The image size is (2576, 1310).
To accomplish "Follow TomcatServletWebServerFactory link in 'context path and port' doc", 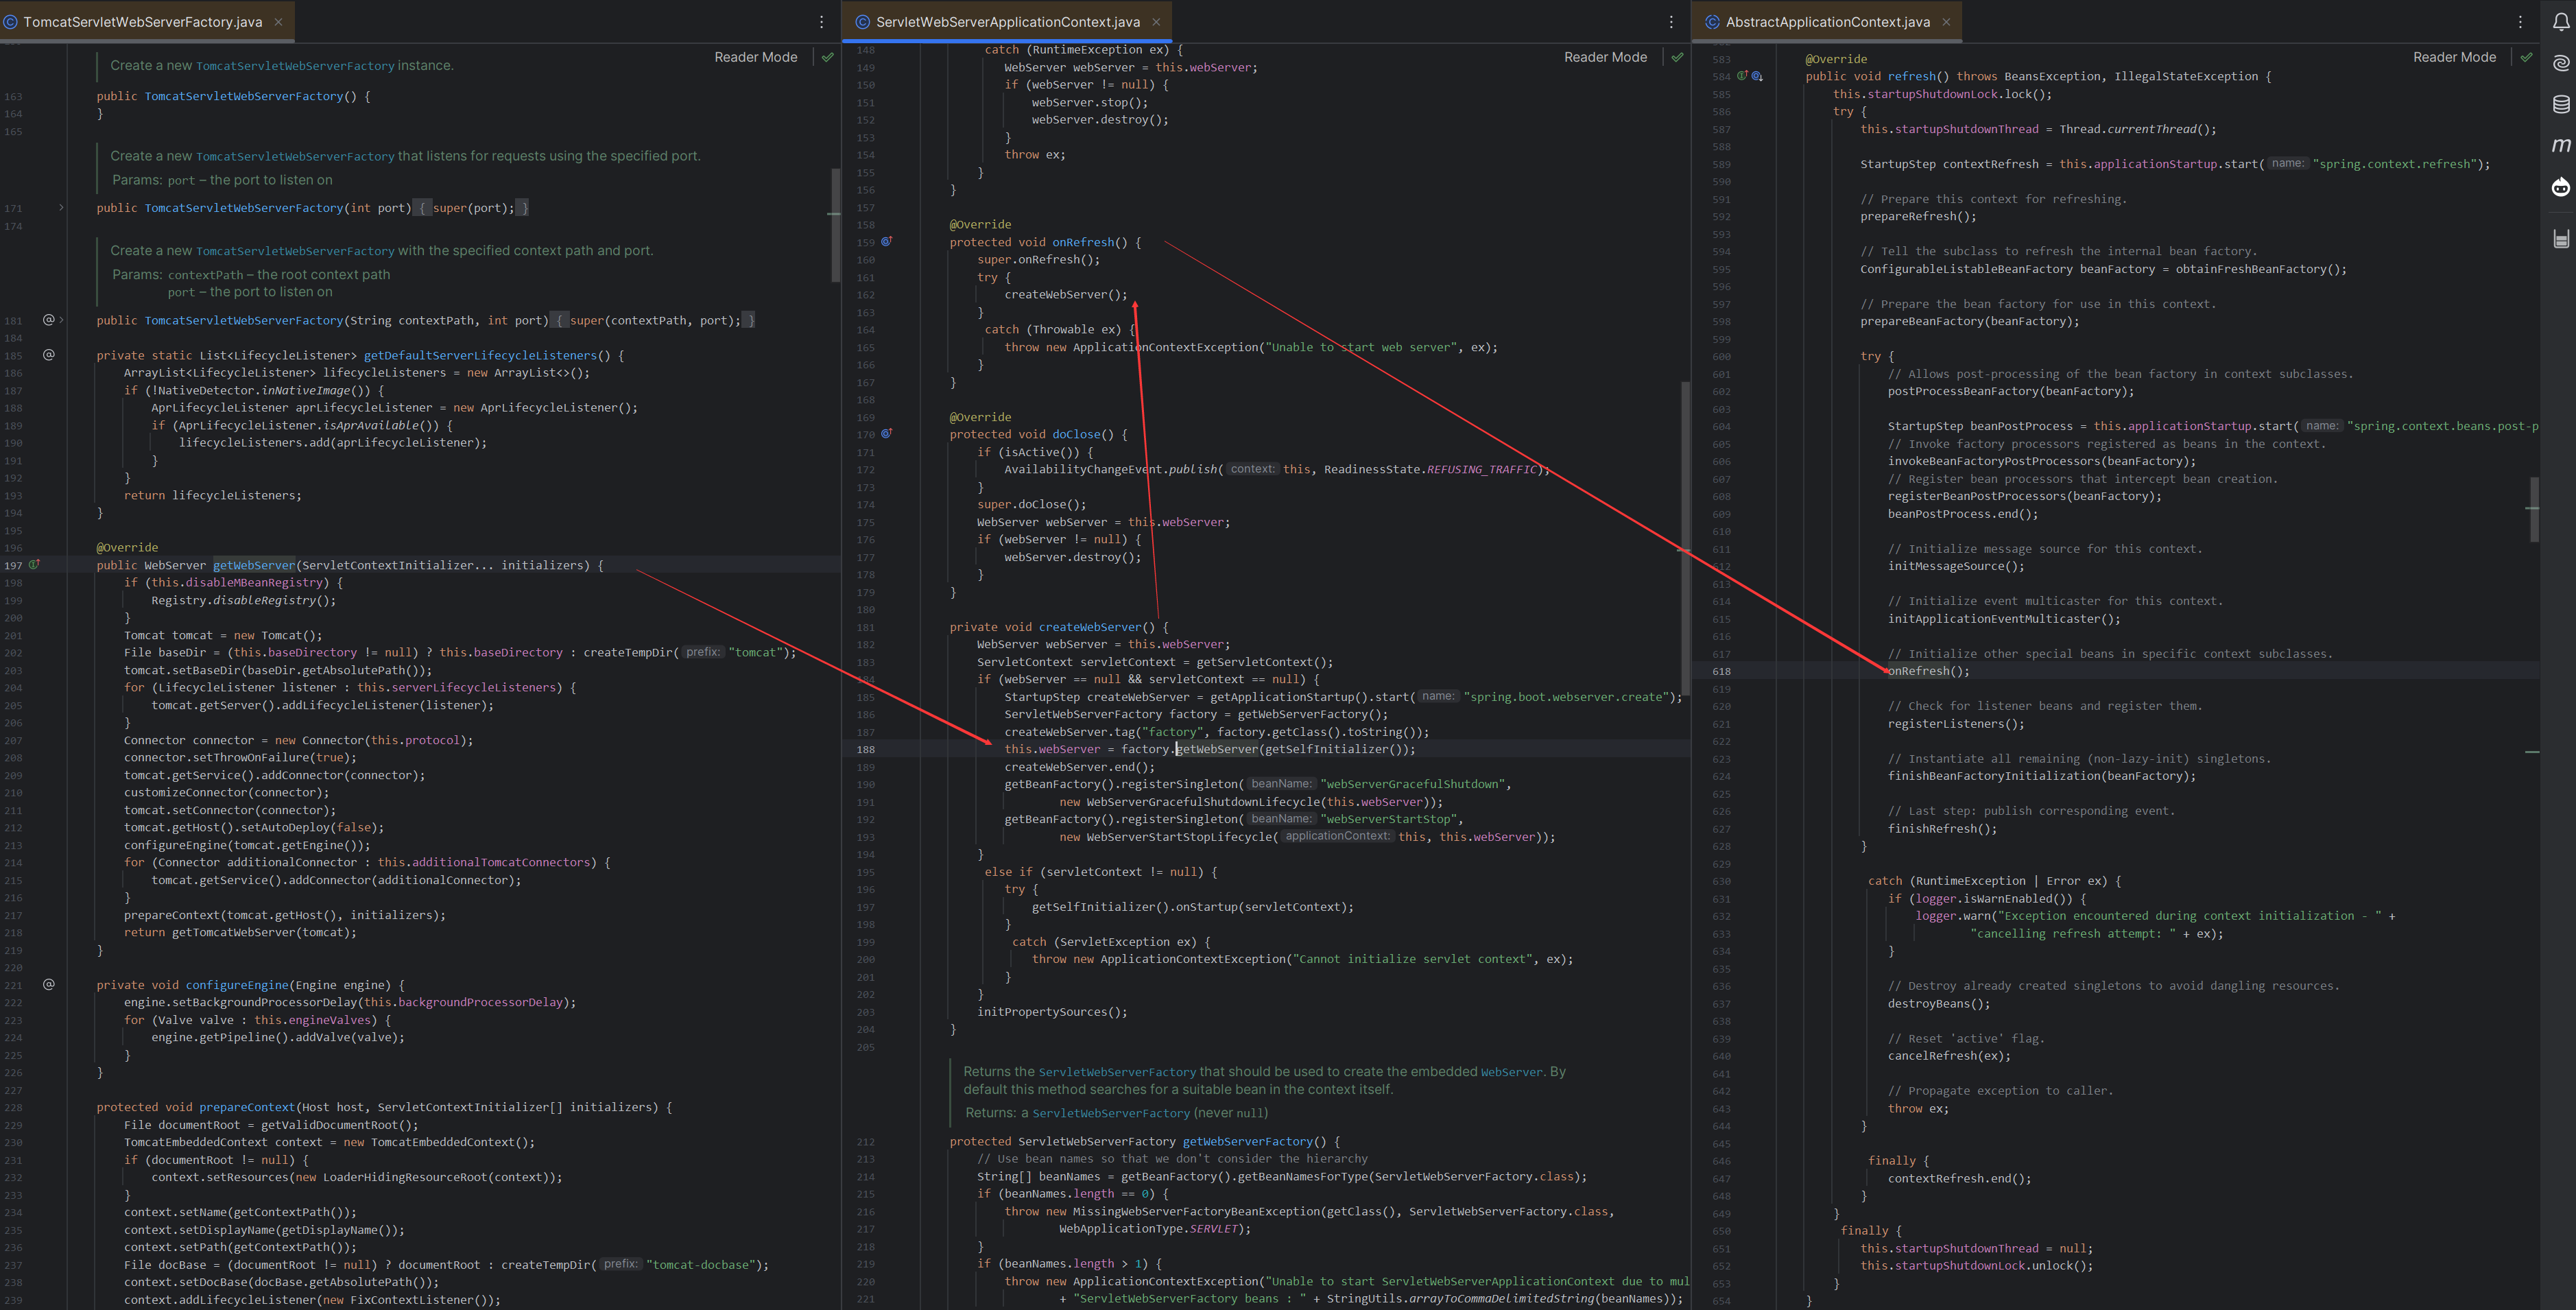I will pos(295,251).
